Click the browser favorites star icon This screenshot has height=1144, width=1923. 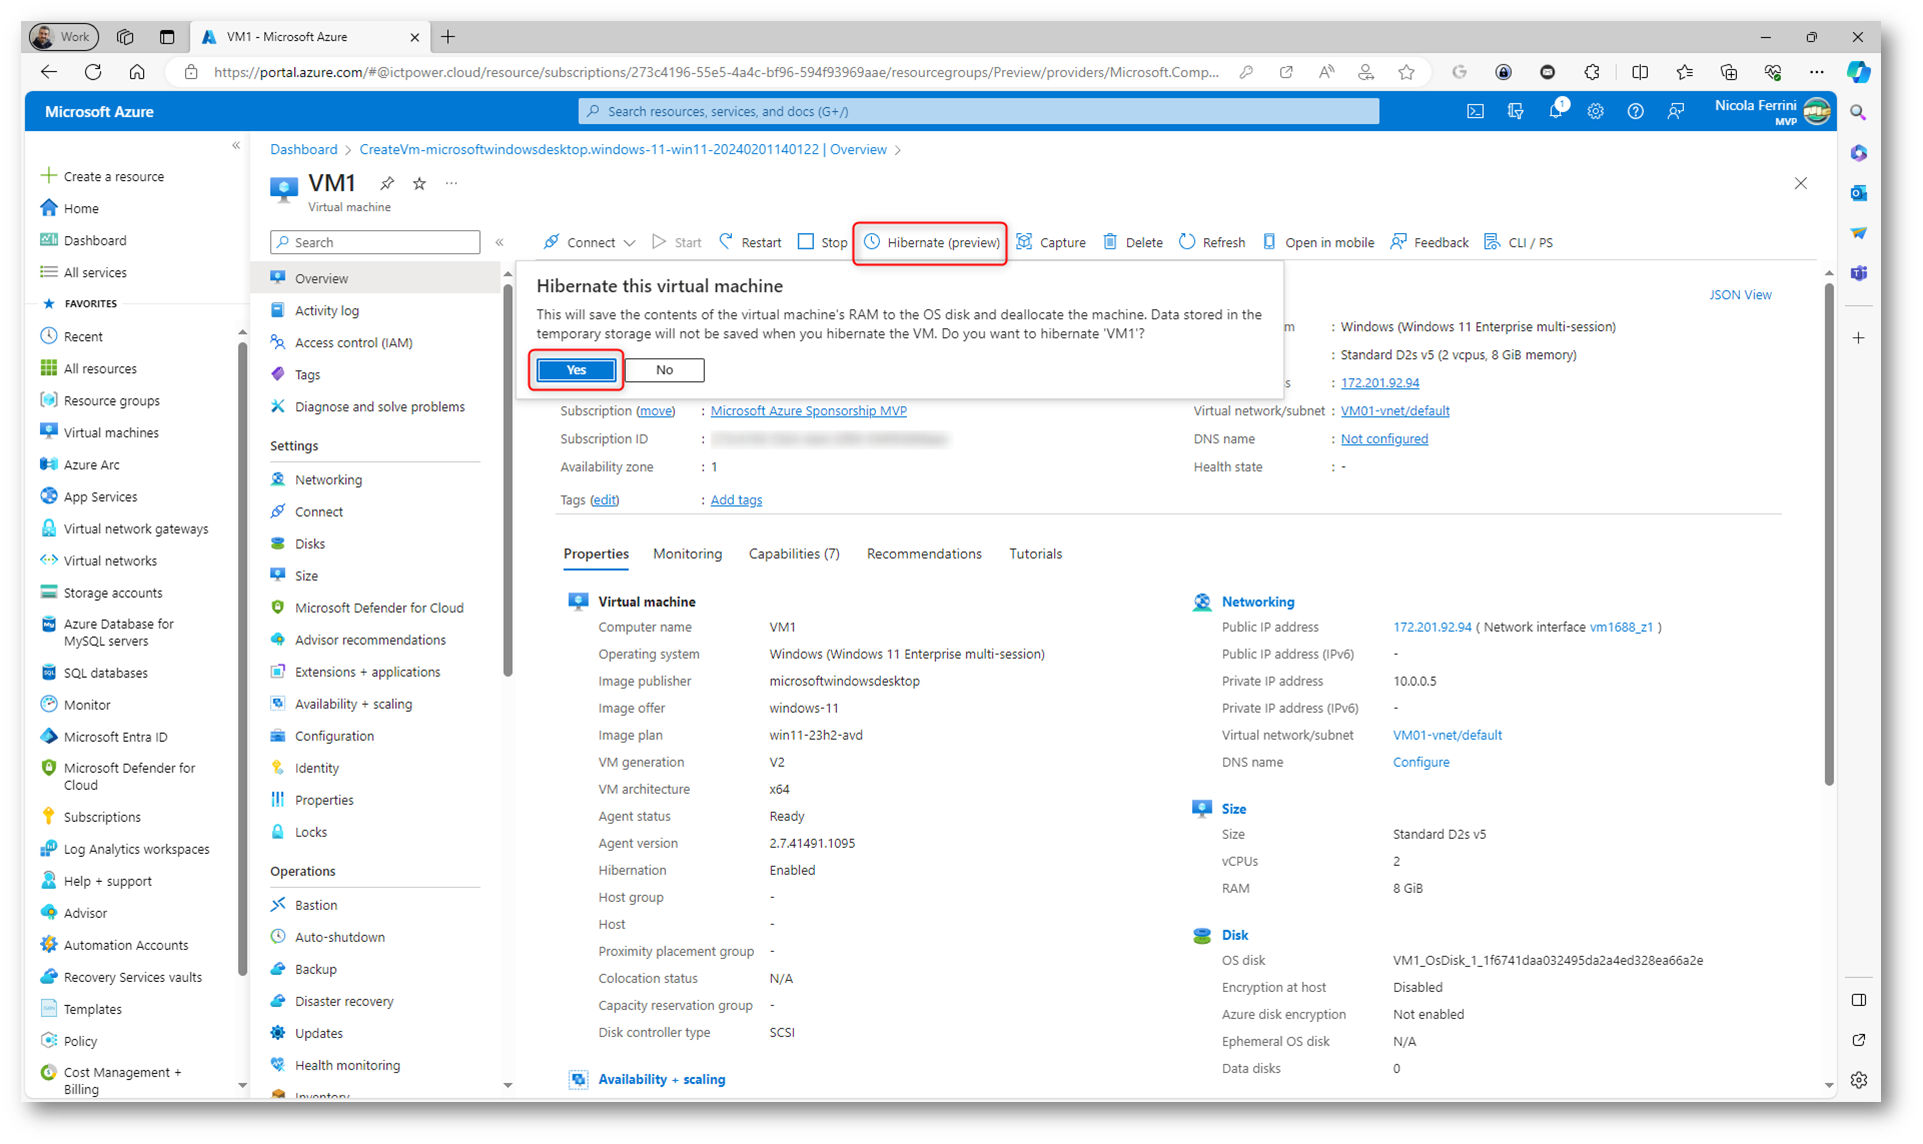click(1406, 72)
